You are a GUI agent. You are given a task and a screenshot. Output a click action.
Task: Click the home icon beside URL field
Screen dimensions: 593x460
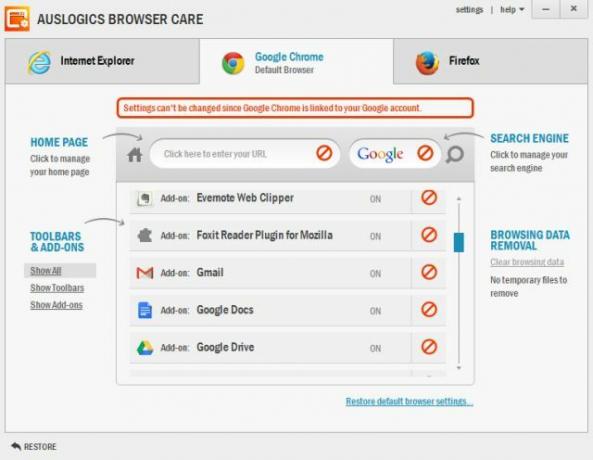(135, 154)
